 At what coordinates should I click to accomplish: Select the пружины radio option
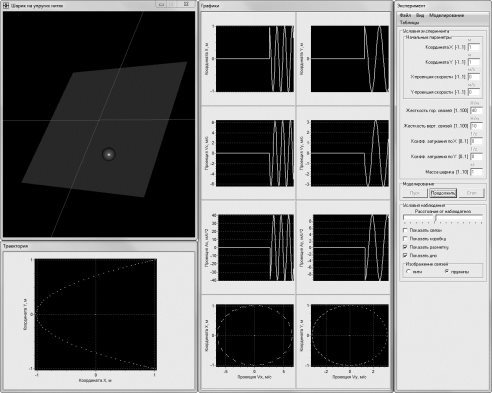tap(447, 272)
